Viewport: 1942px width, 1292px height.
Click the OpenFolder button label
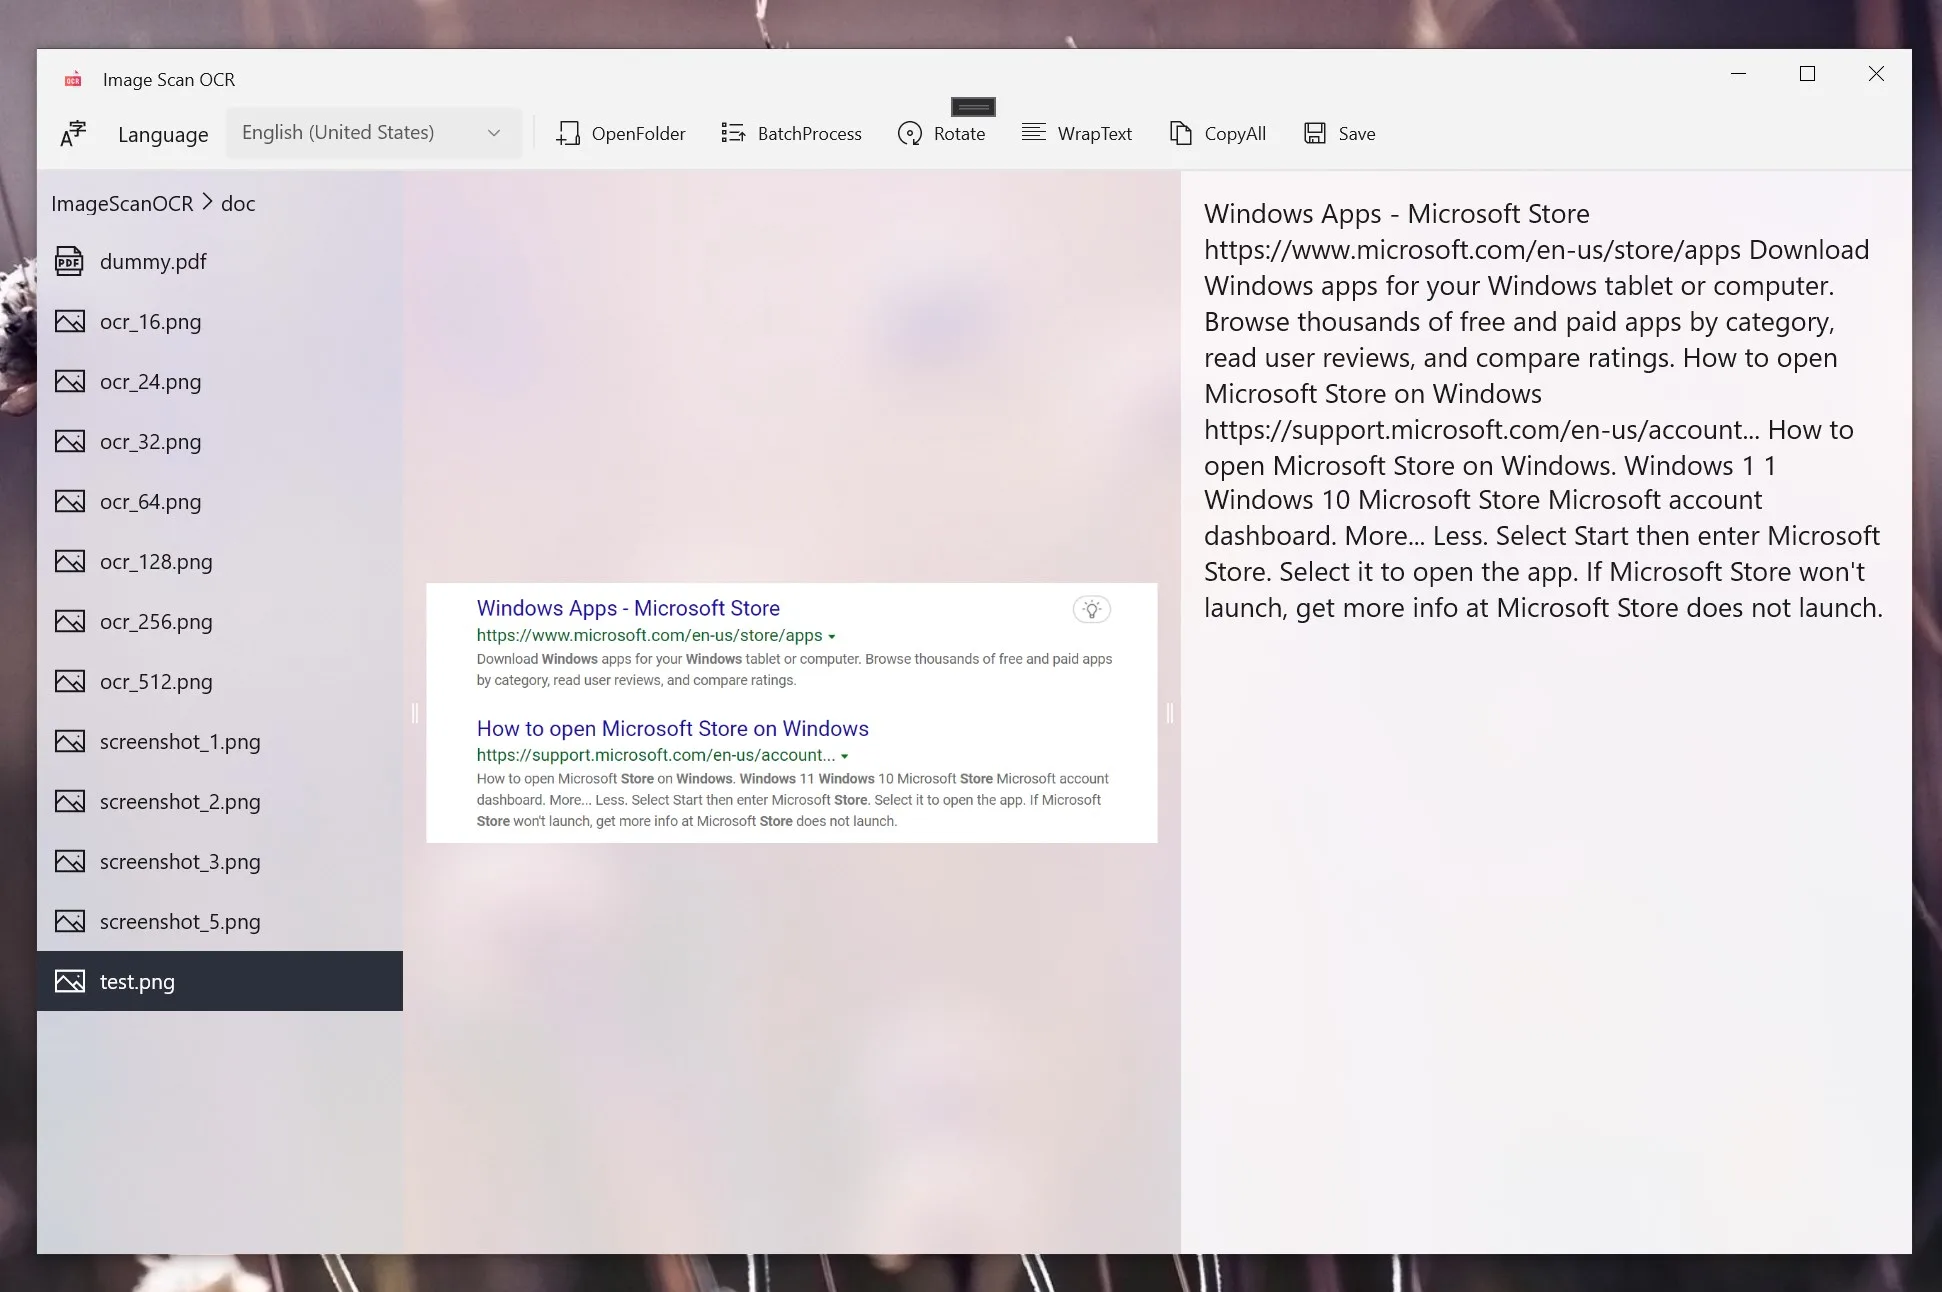point(638,134)
